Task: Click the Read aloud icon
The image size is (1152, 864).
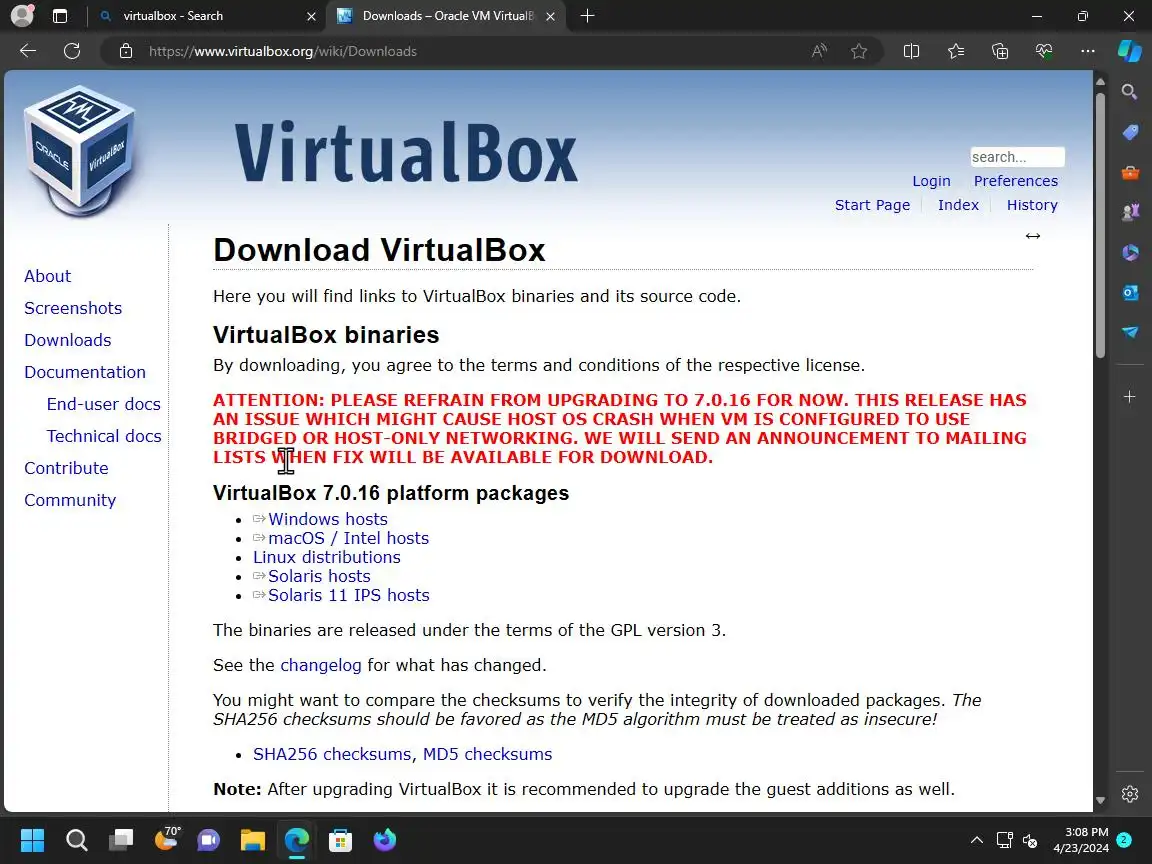Action: pos(818,51)
